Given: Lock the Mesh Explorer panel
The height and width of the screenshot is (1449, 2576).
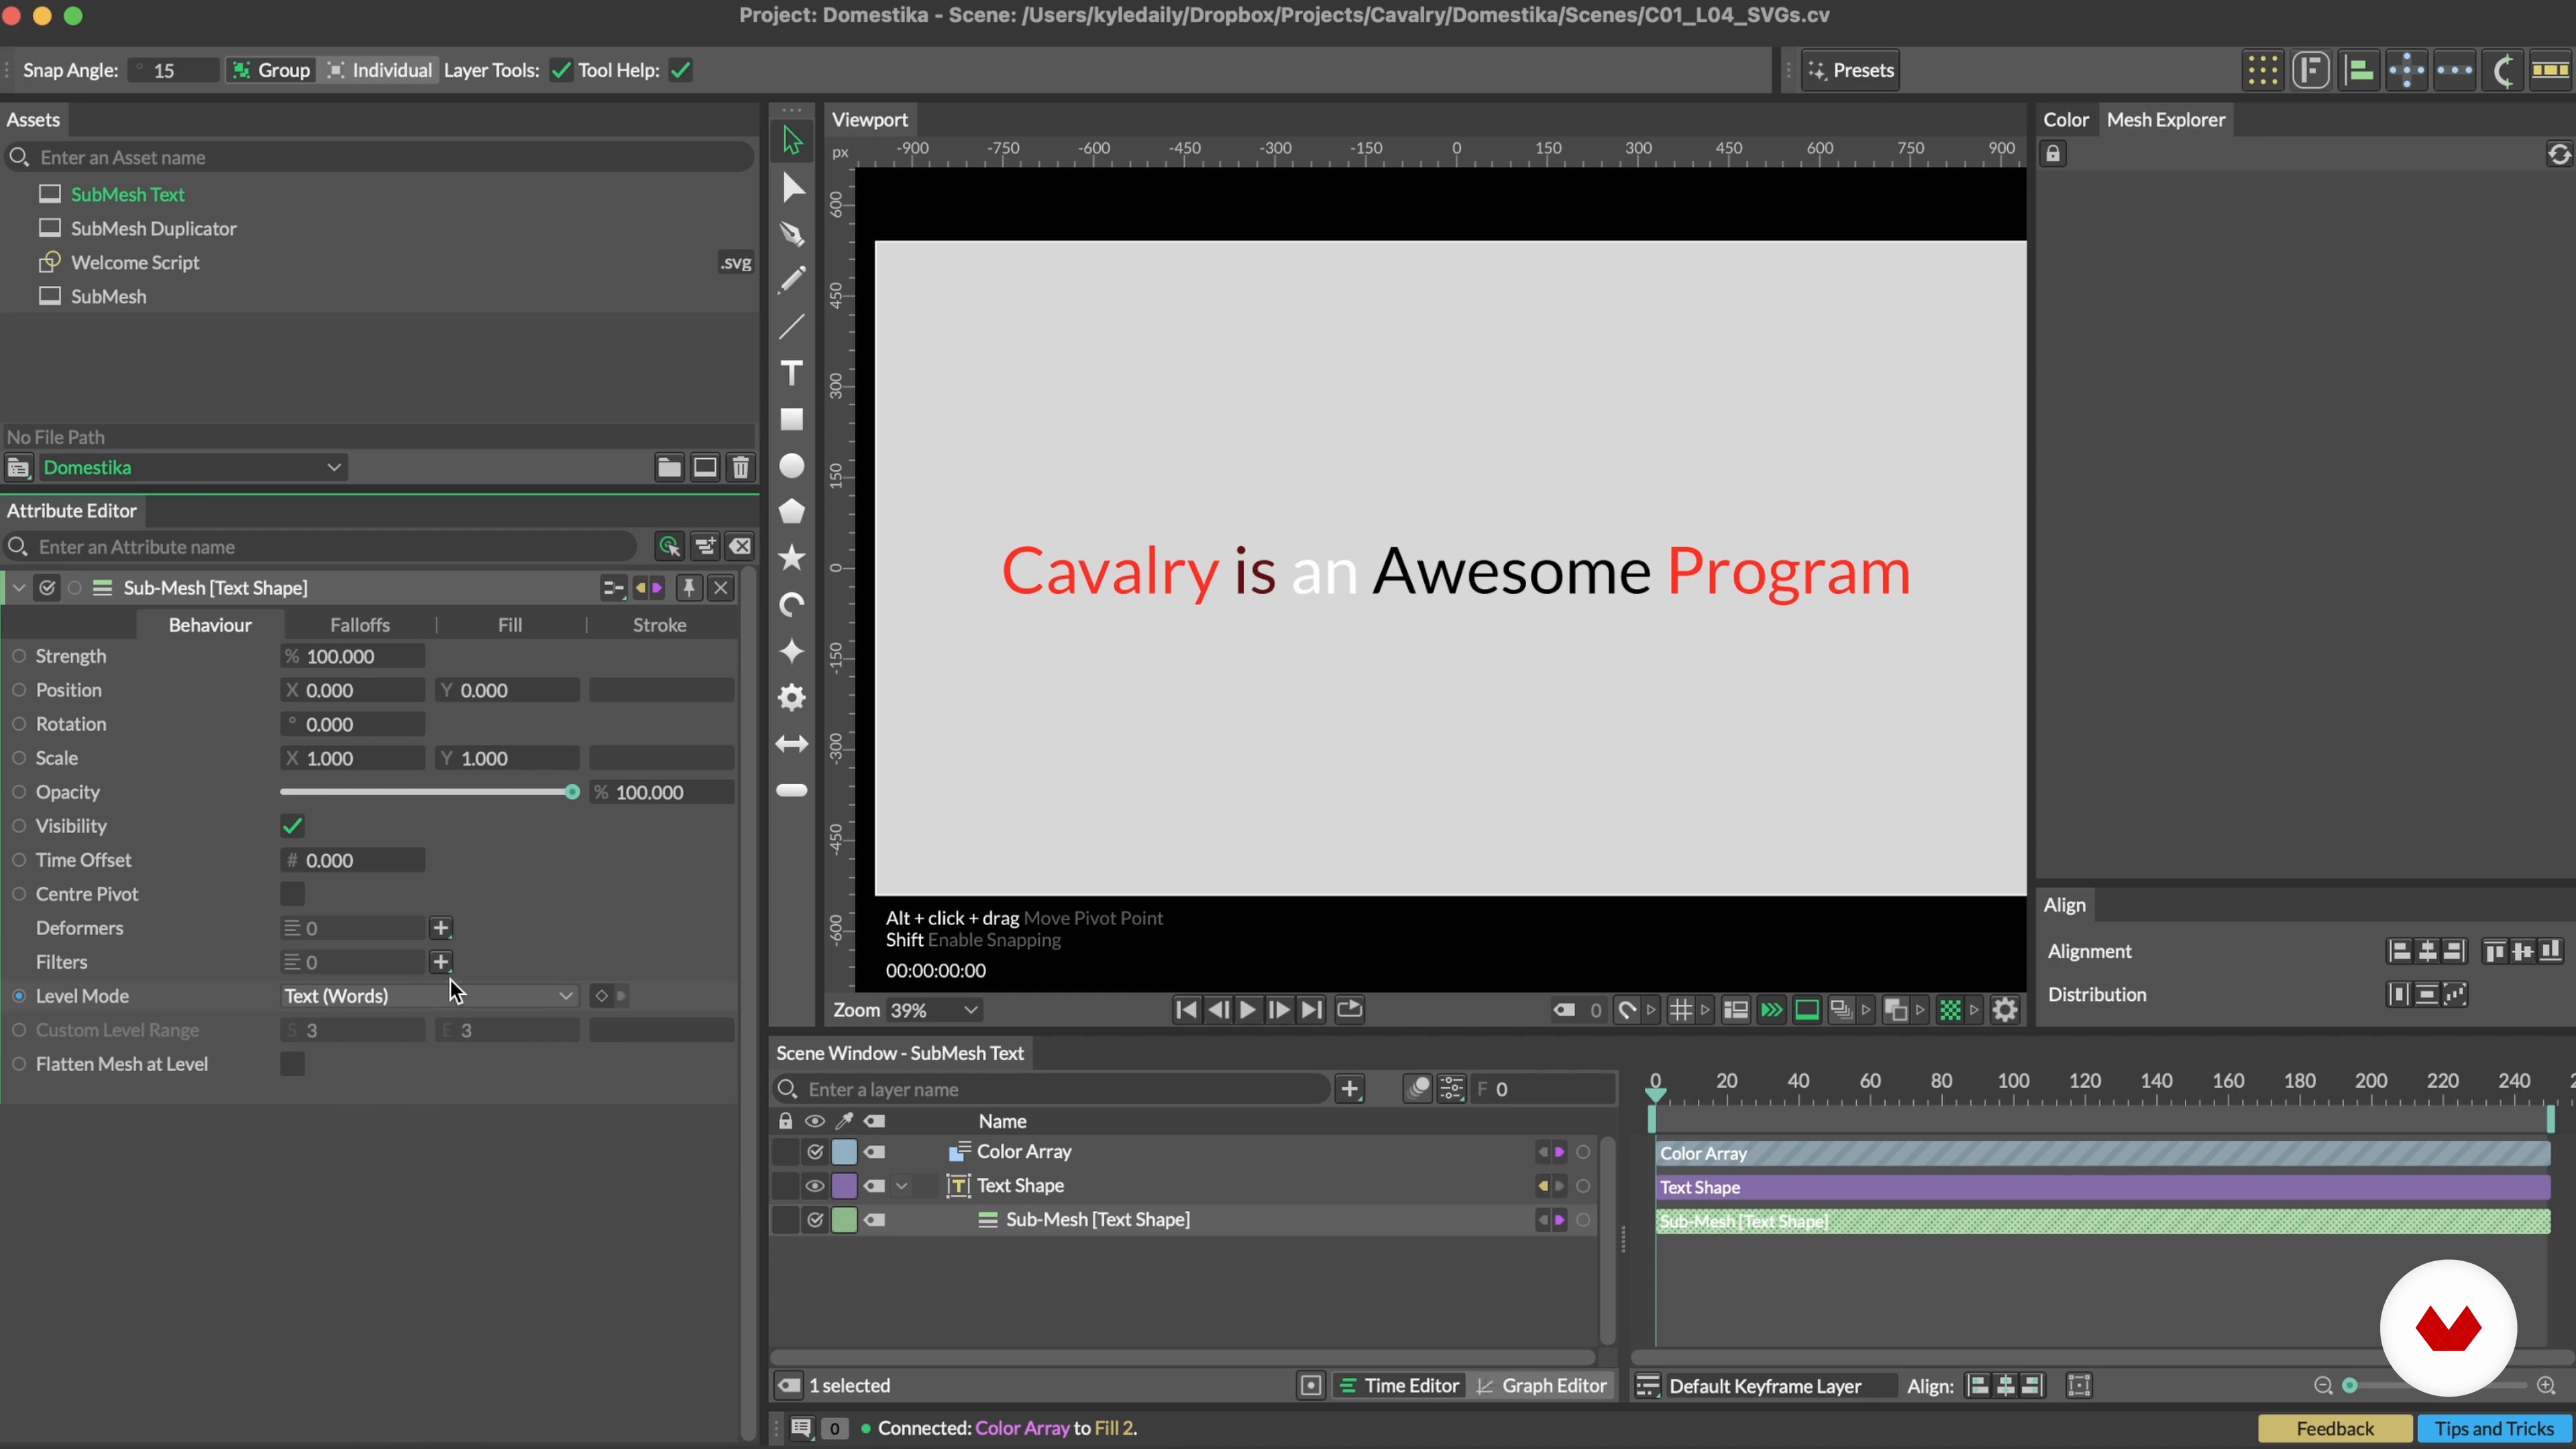Looking at the screenshot, I should [x=2053, y=154].
